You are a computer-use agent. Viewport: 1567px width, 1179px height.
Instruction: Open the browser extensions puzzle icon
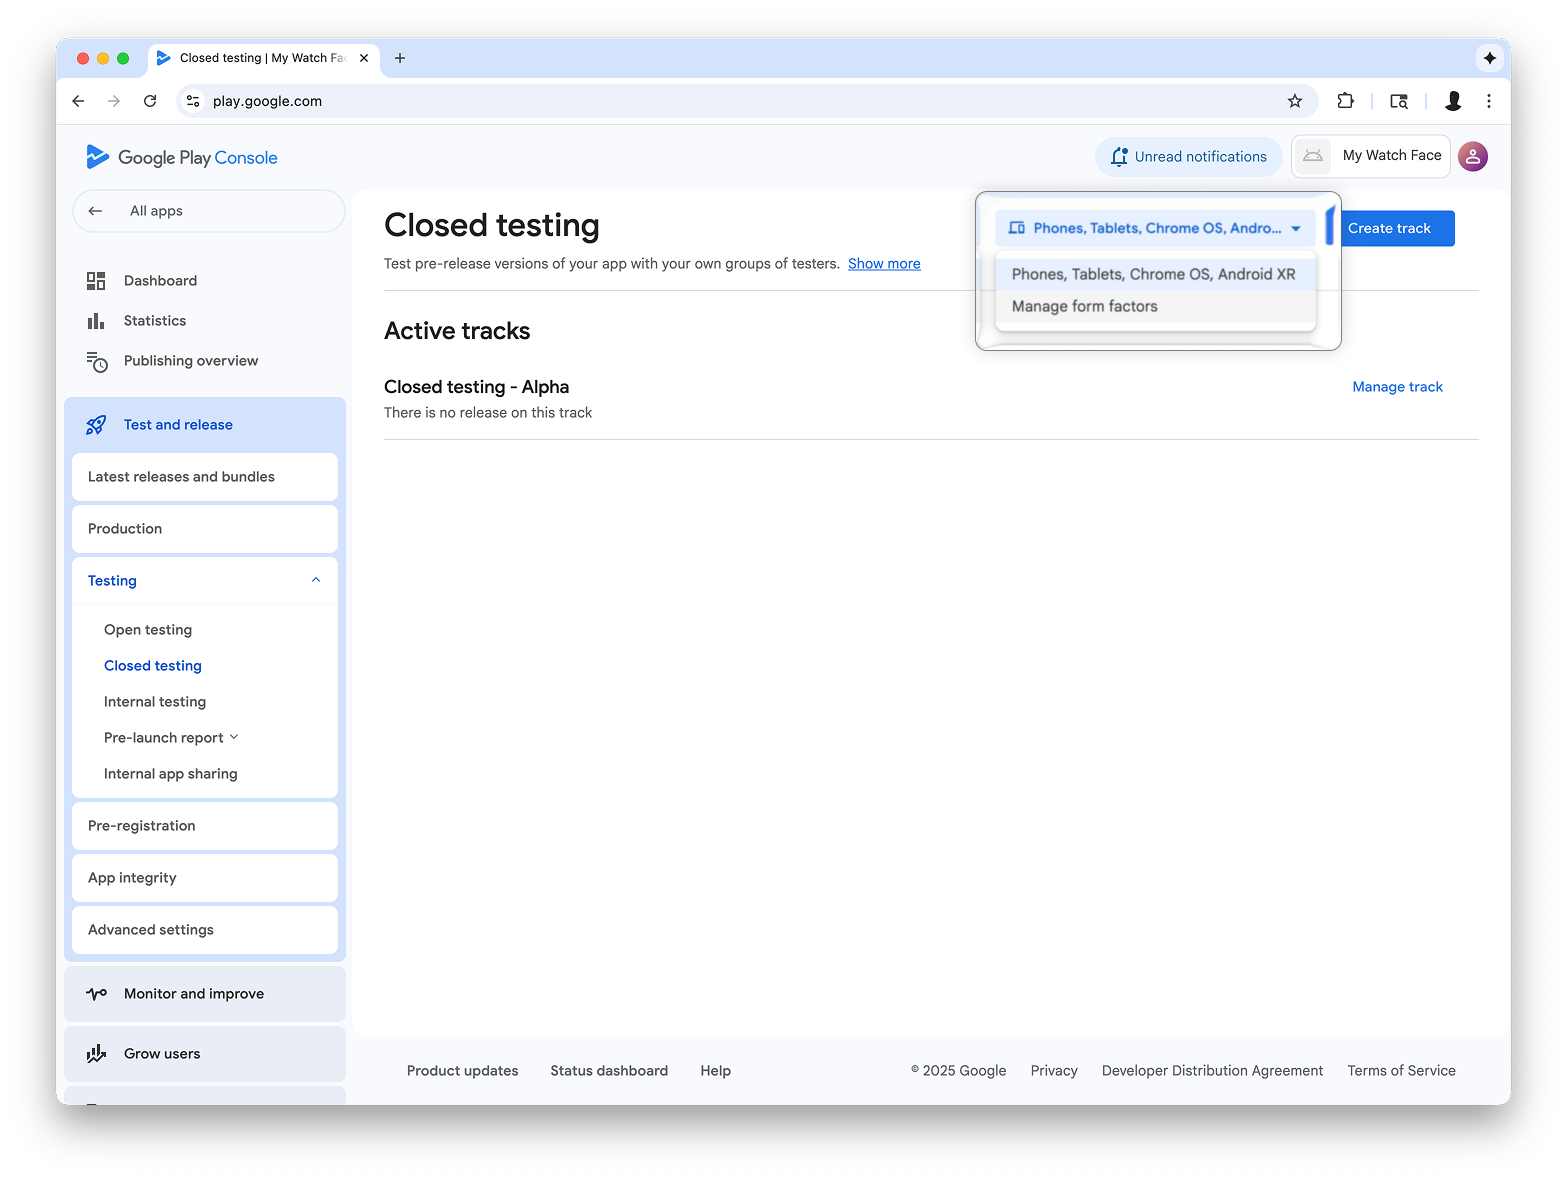tap(1345, 101)
